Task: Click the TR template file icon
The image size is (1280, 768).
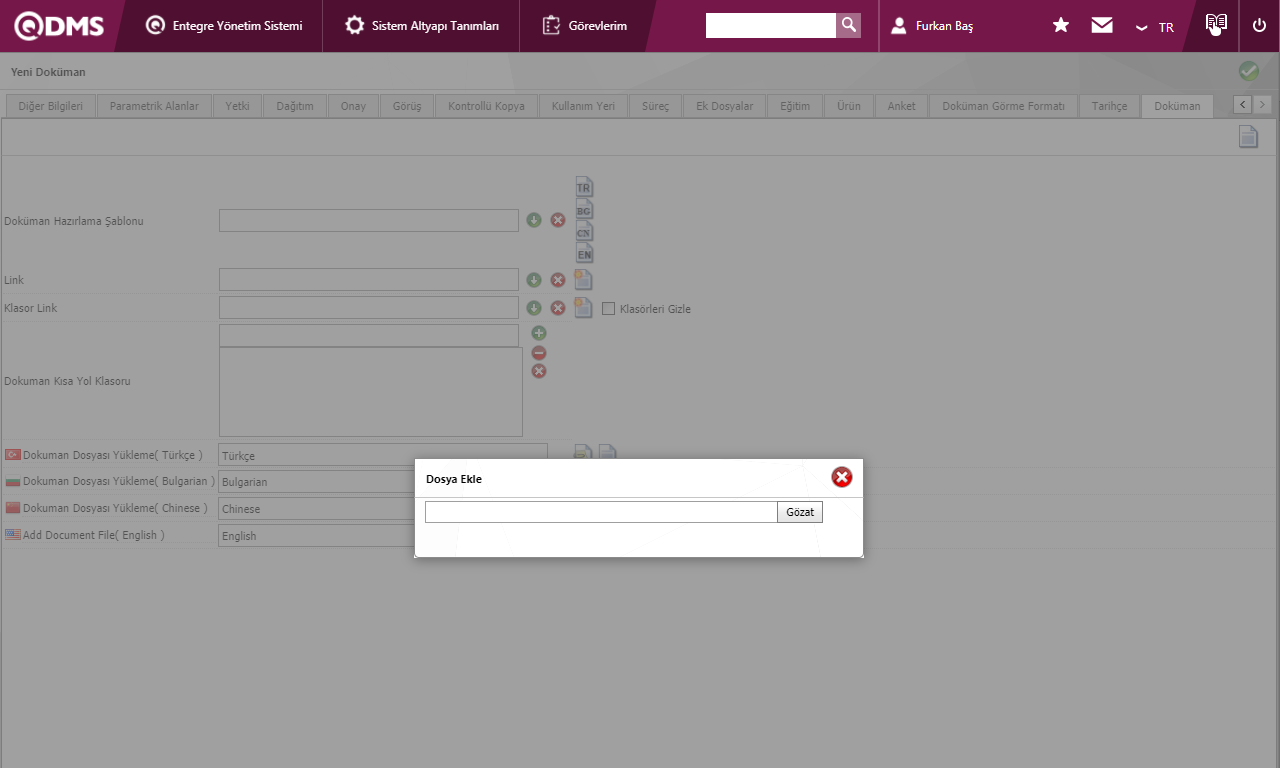Action: [584, 186]
